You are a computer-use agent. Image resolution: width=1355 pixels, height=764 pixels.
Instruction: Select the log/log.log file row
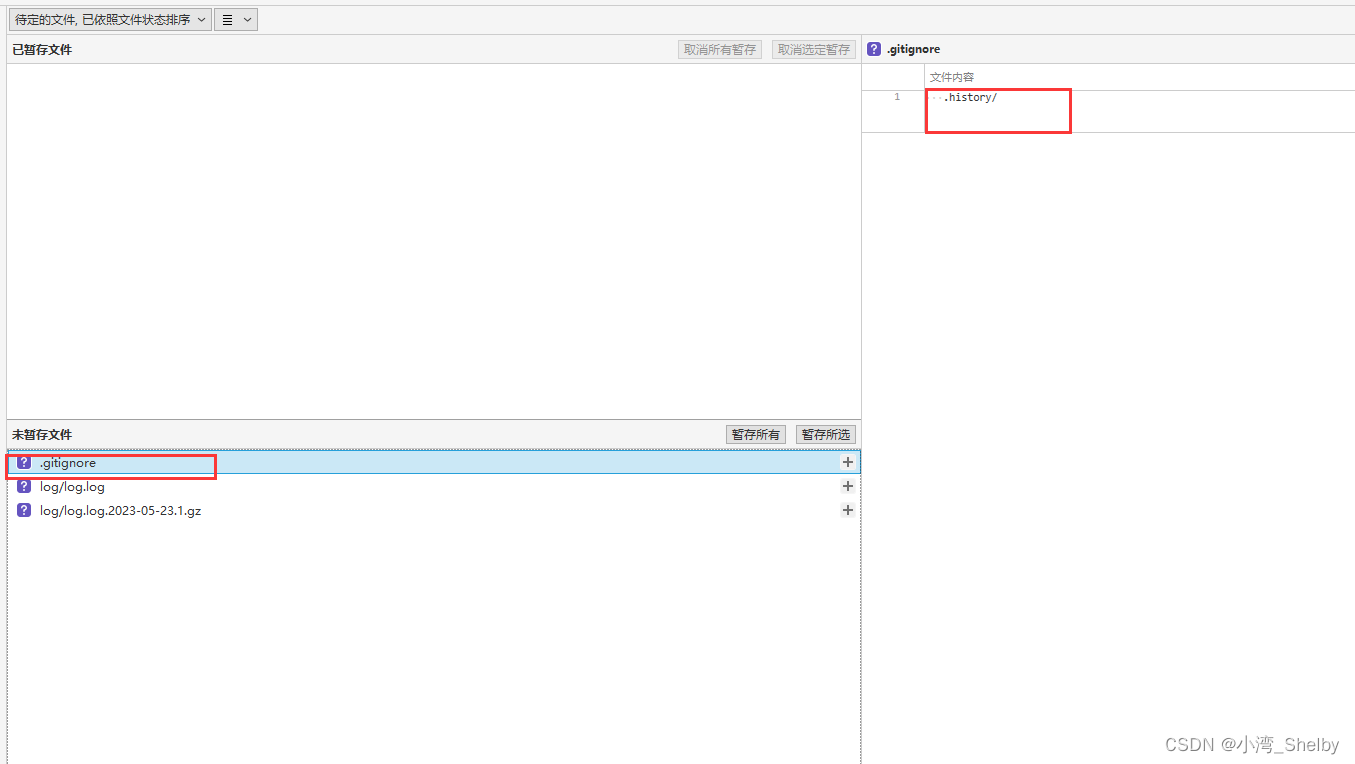coord(433,486)
